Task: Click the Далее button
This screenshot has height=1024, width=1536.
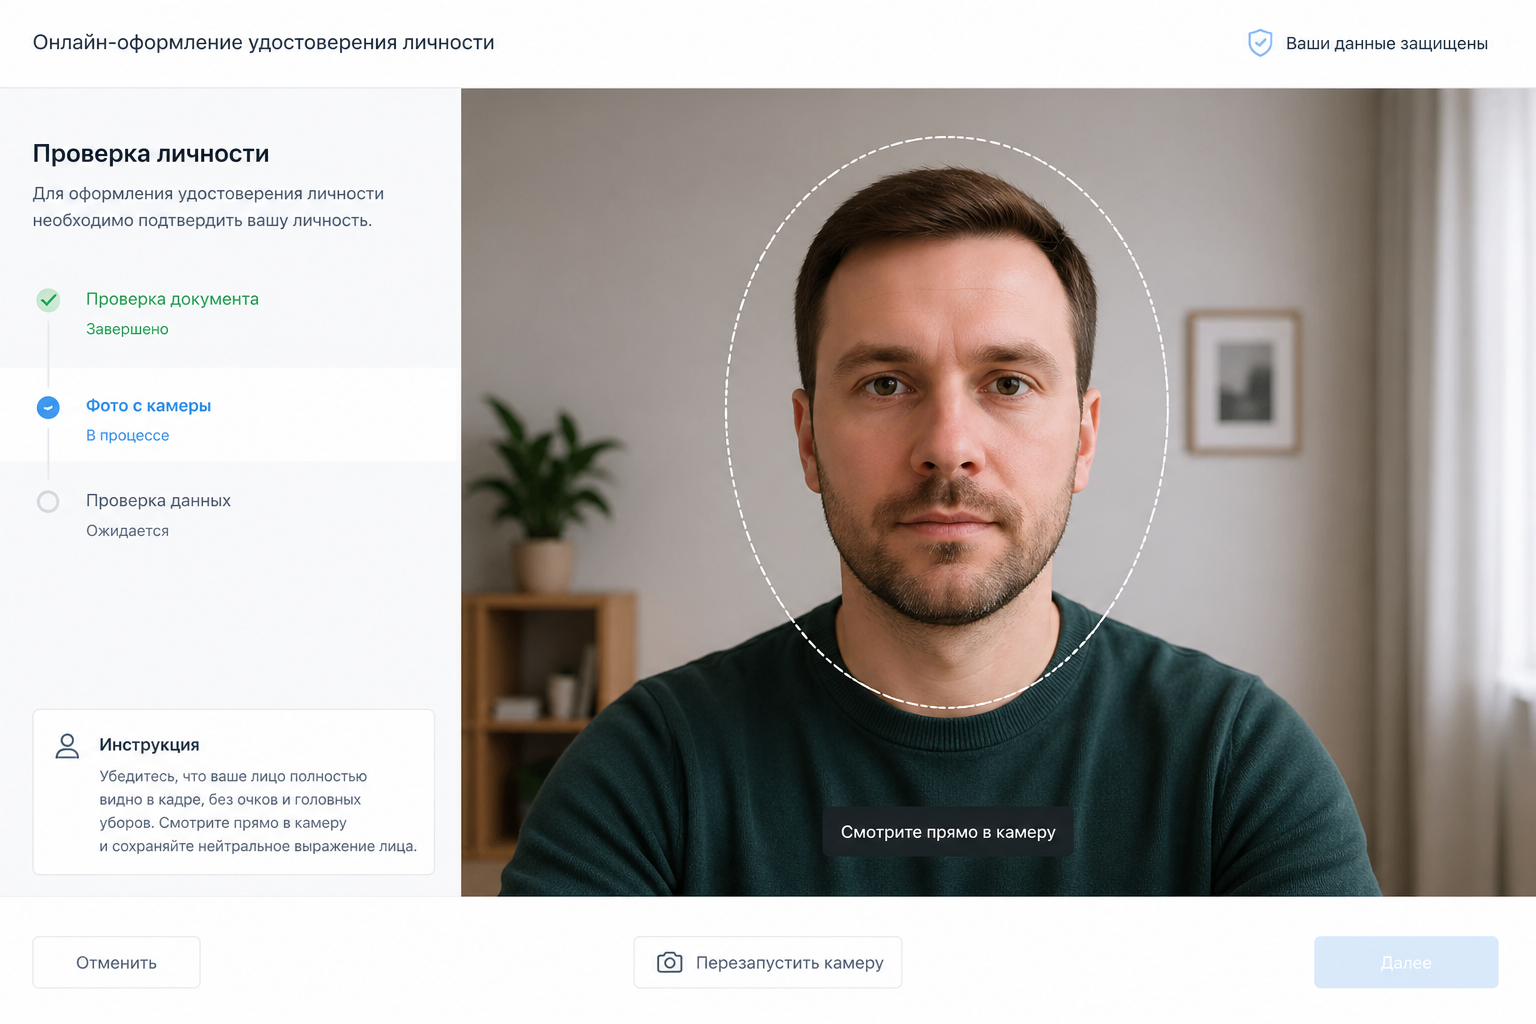Action: (1405, 963)
